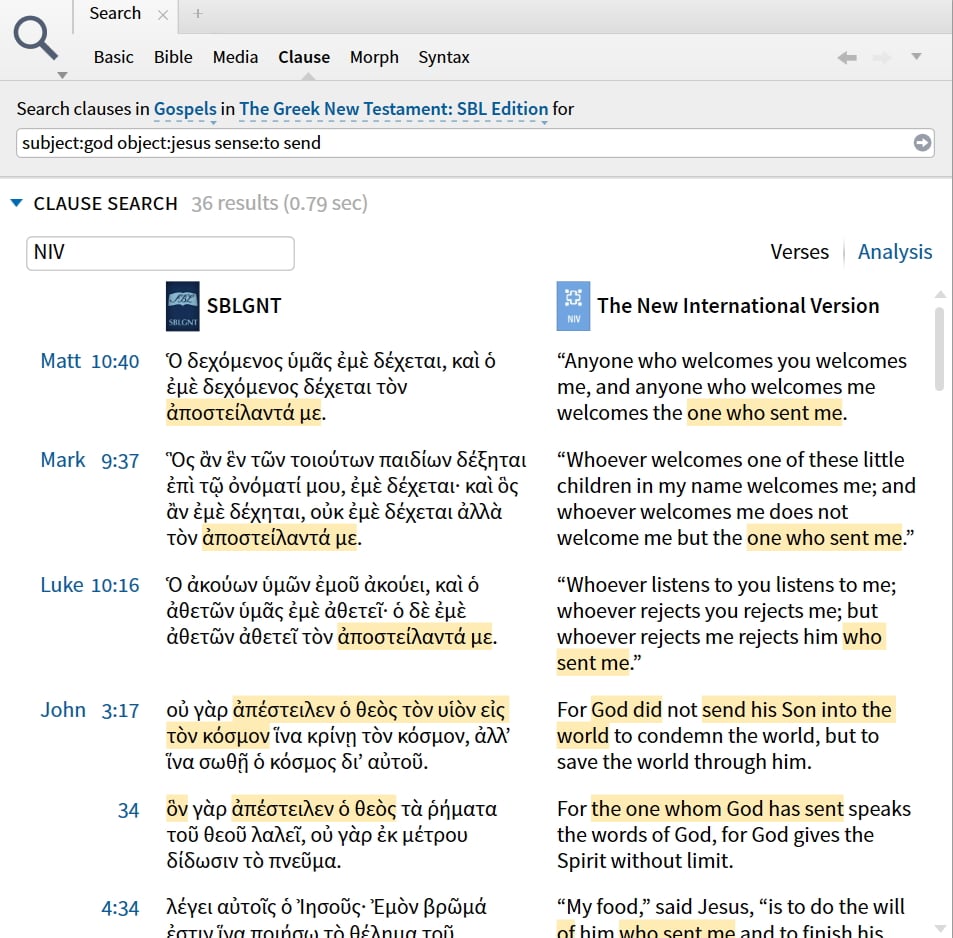
Task: Switch to Media search type
Action: point(235,57)
